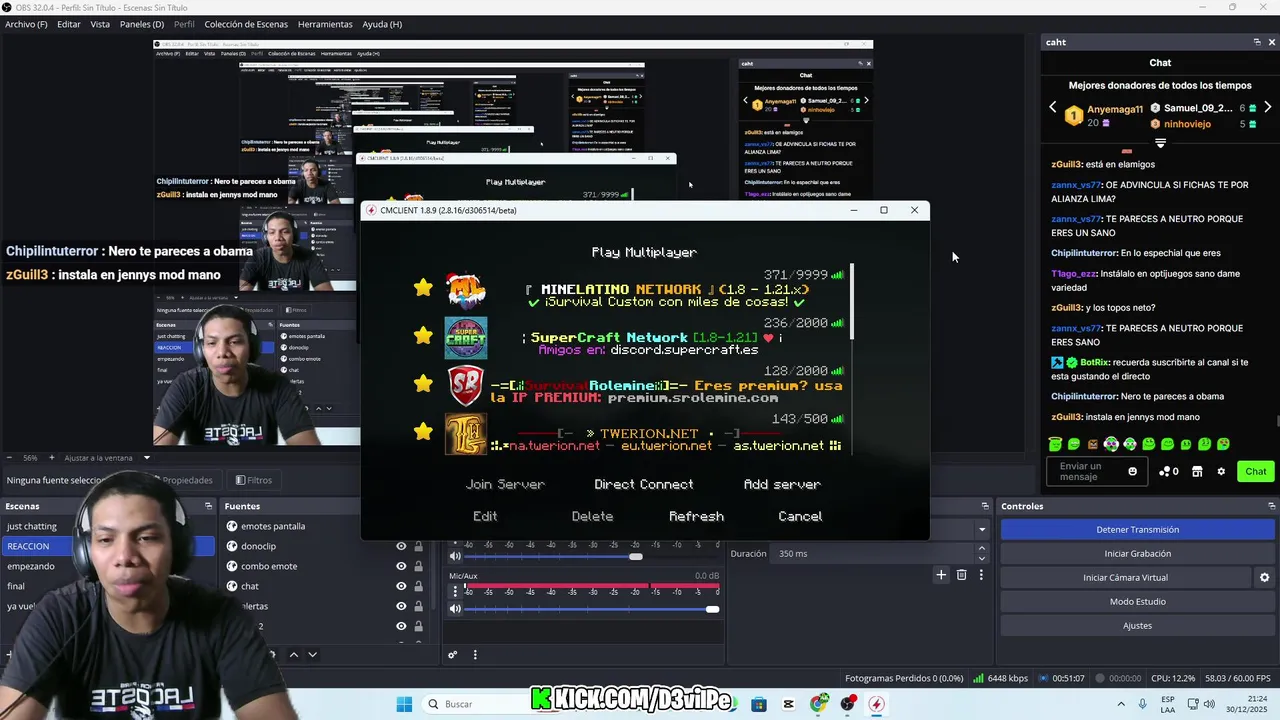This screenshot has height=720, width=1280.
Task: Click Modo Estudio button
Action: pyautogui.click(x=1137, y=601)
